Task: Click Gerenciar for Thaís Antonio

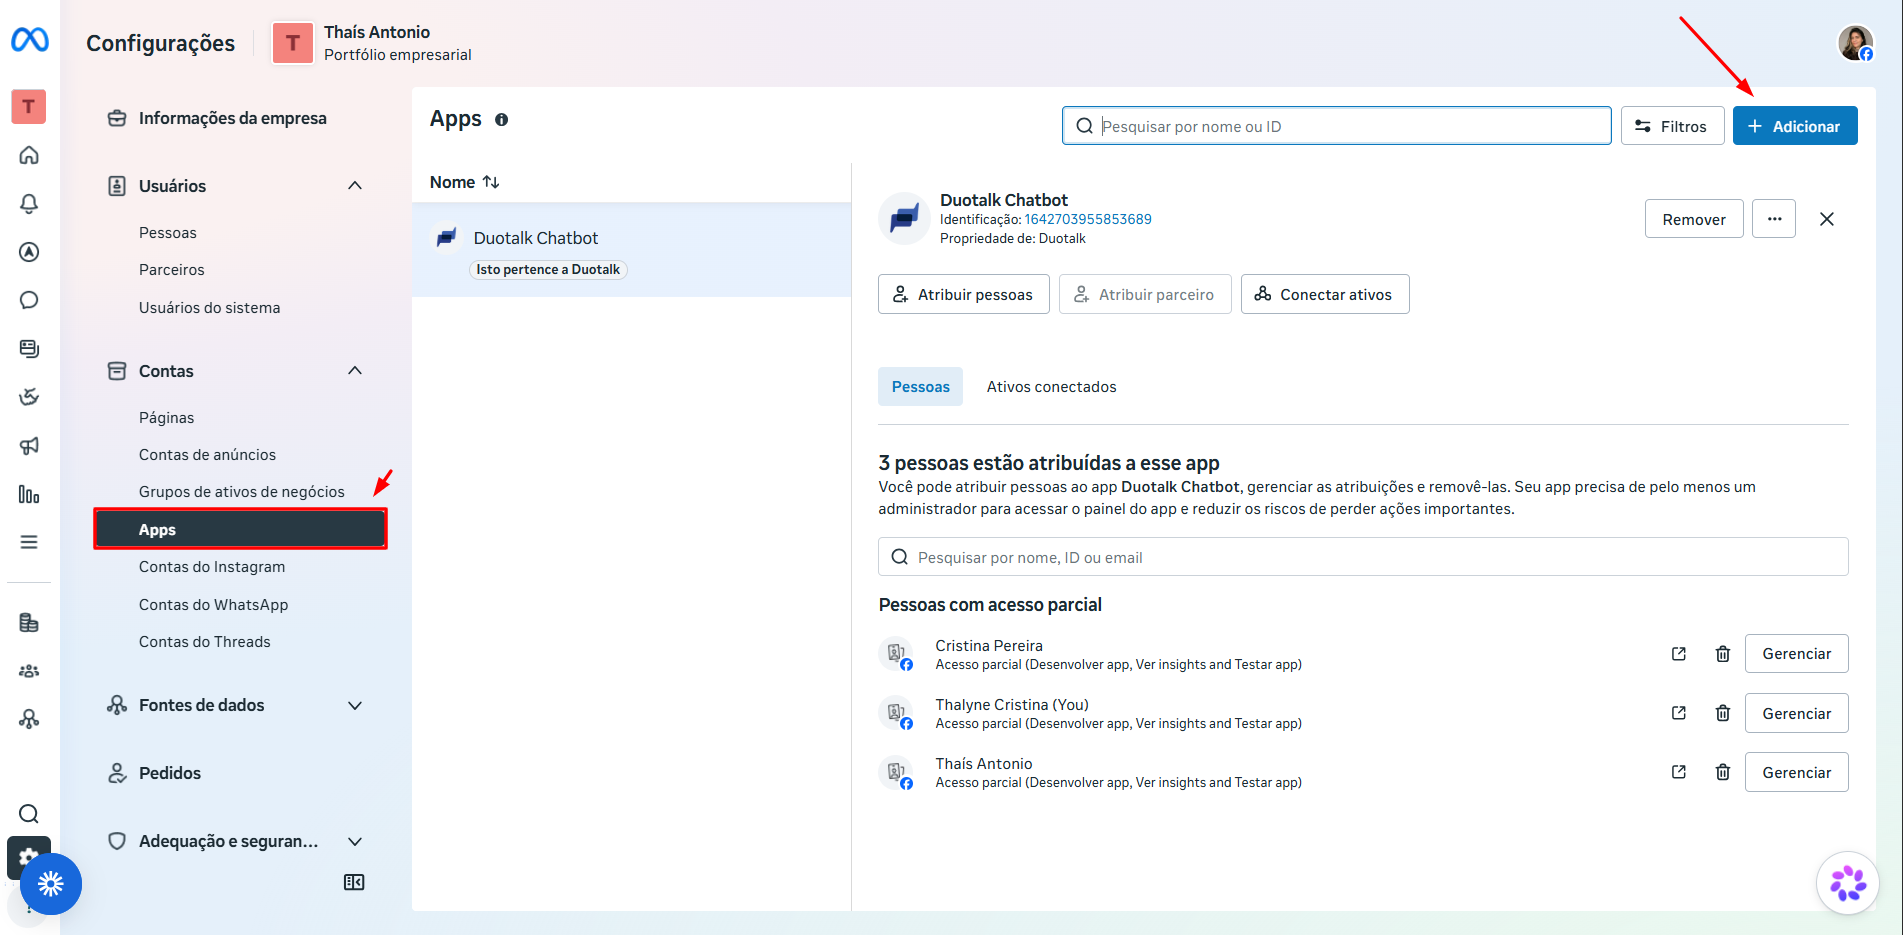Action: (1797, 772)
